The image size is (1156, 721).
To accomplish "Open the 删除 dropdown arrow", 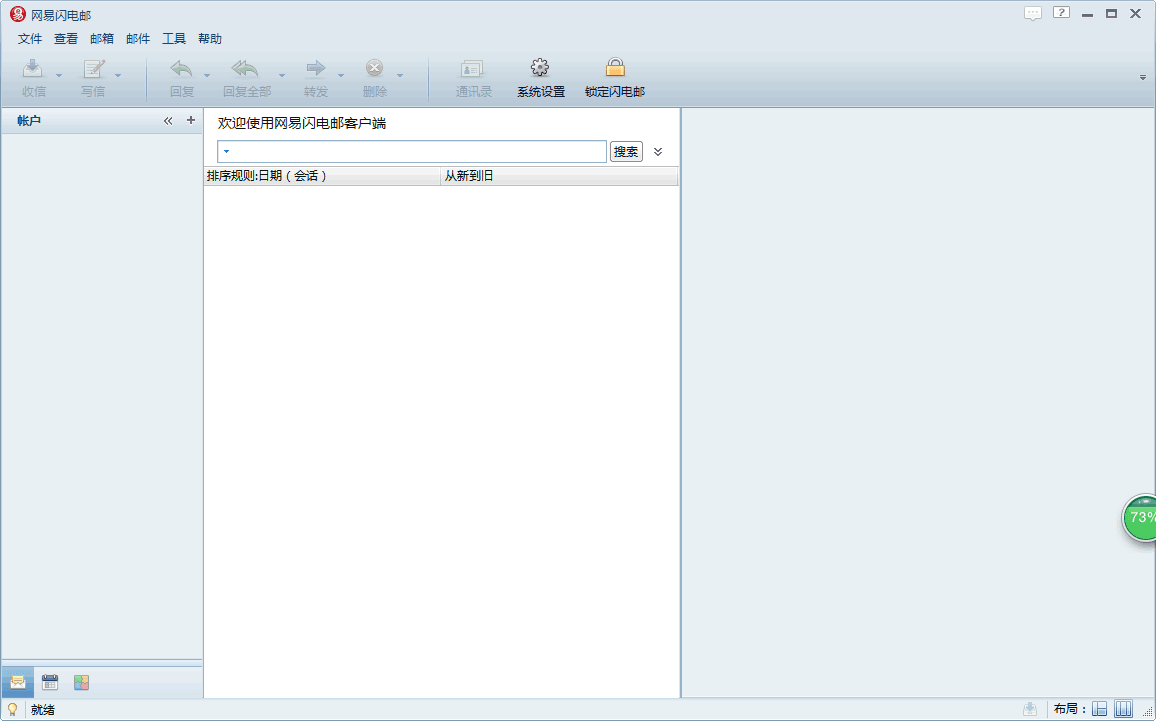I will click(400, 75).
